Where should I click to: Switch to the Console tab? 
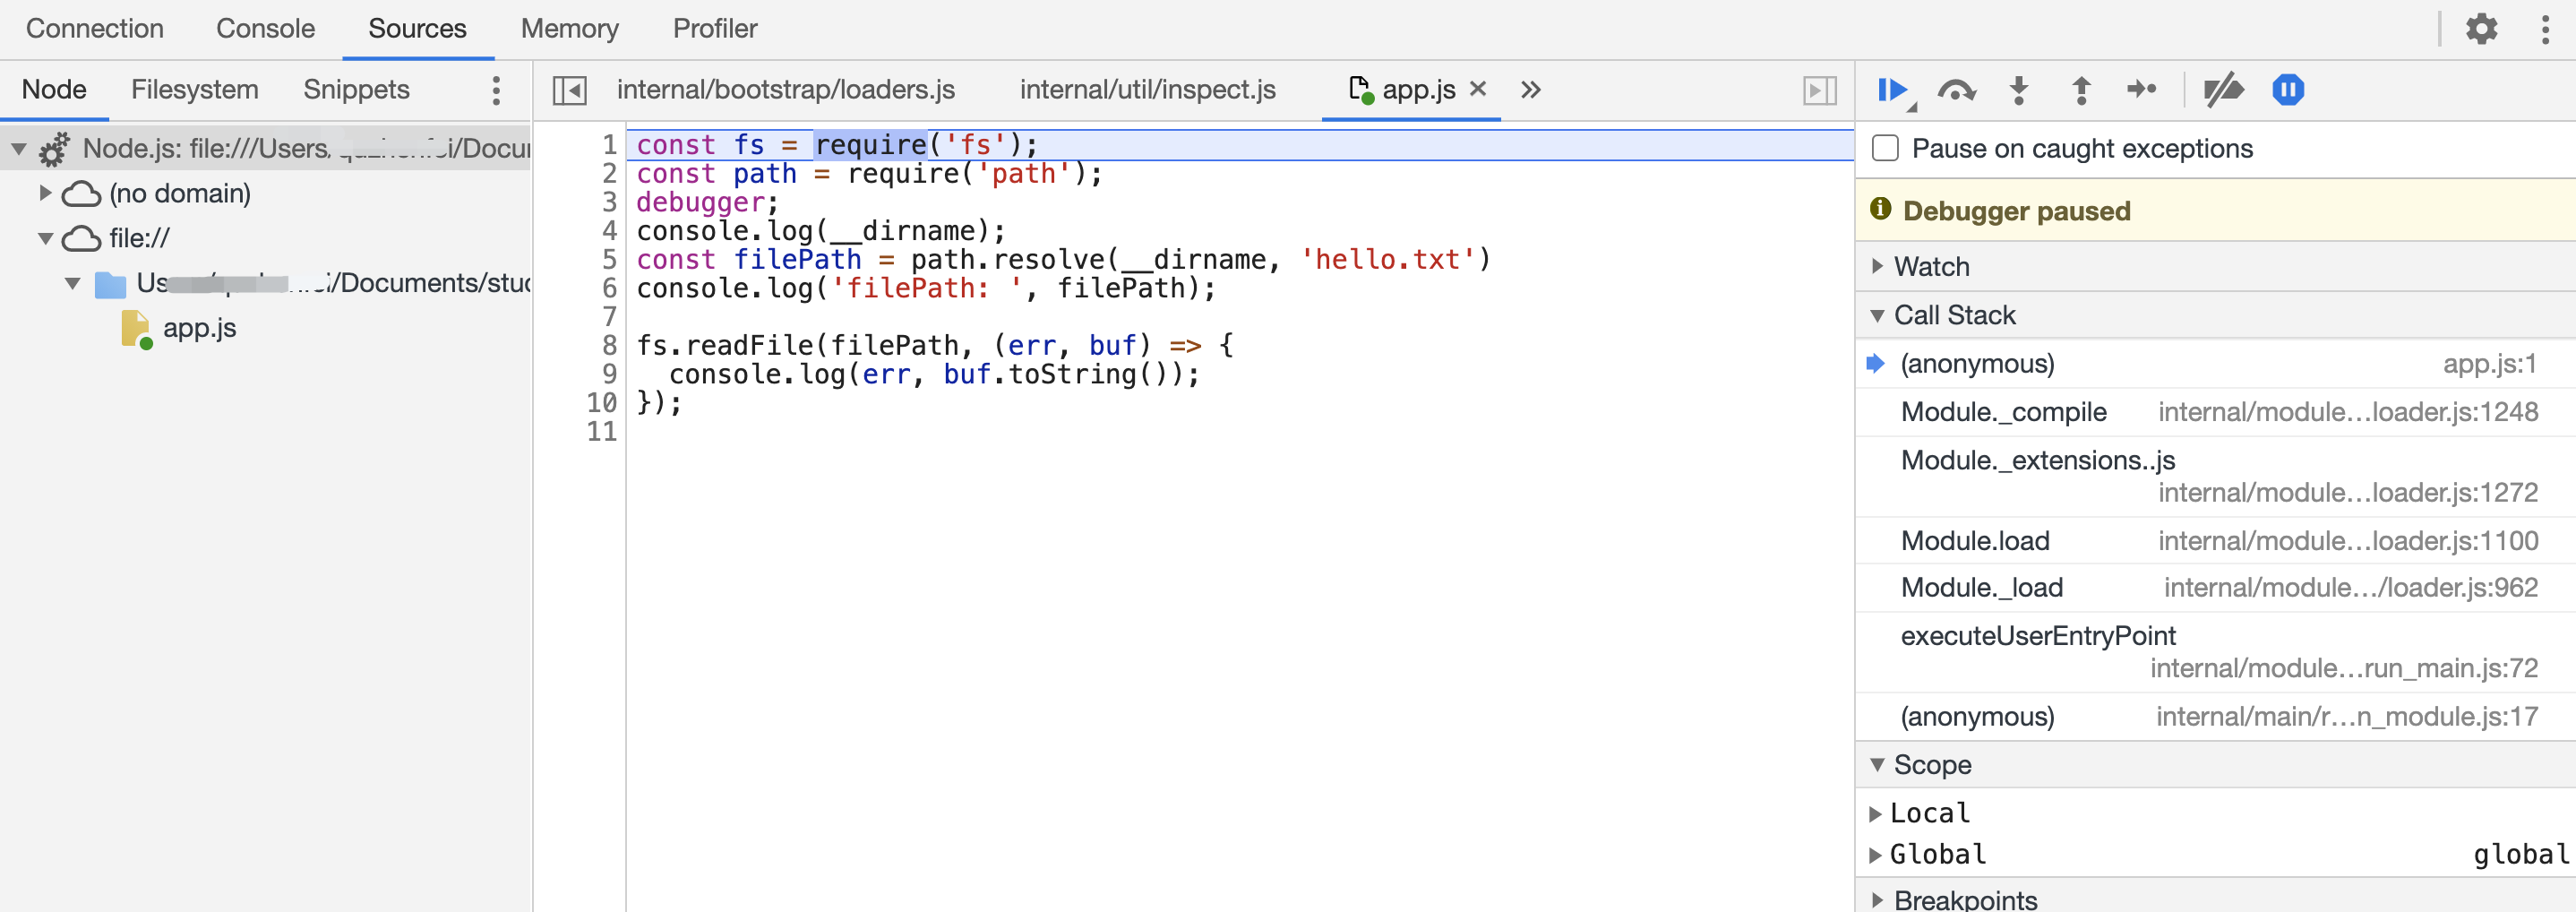click(265, 29)
